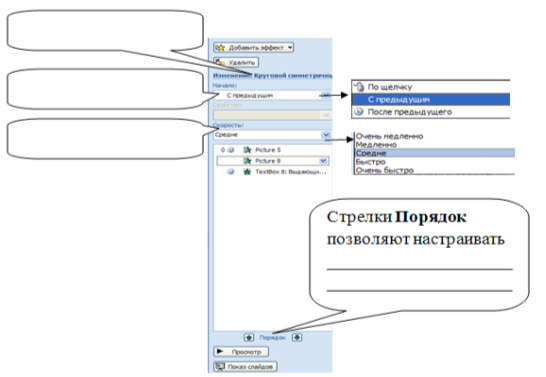Viewport: 546px width, 377px height.
Task: Click clock icon beside Picture 5
Action: point(230,150)
